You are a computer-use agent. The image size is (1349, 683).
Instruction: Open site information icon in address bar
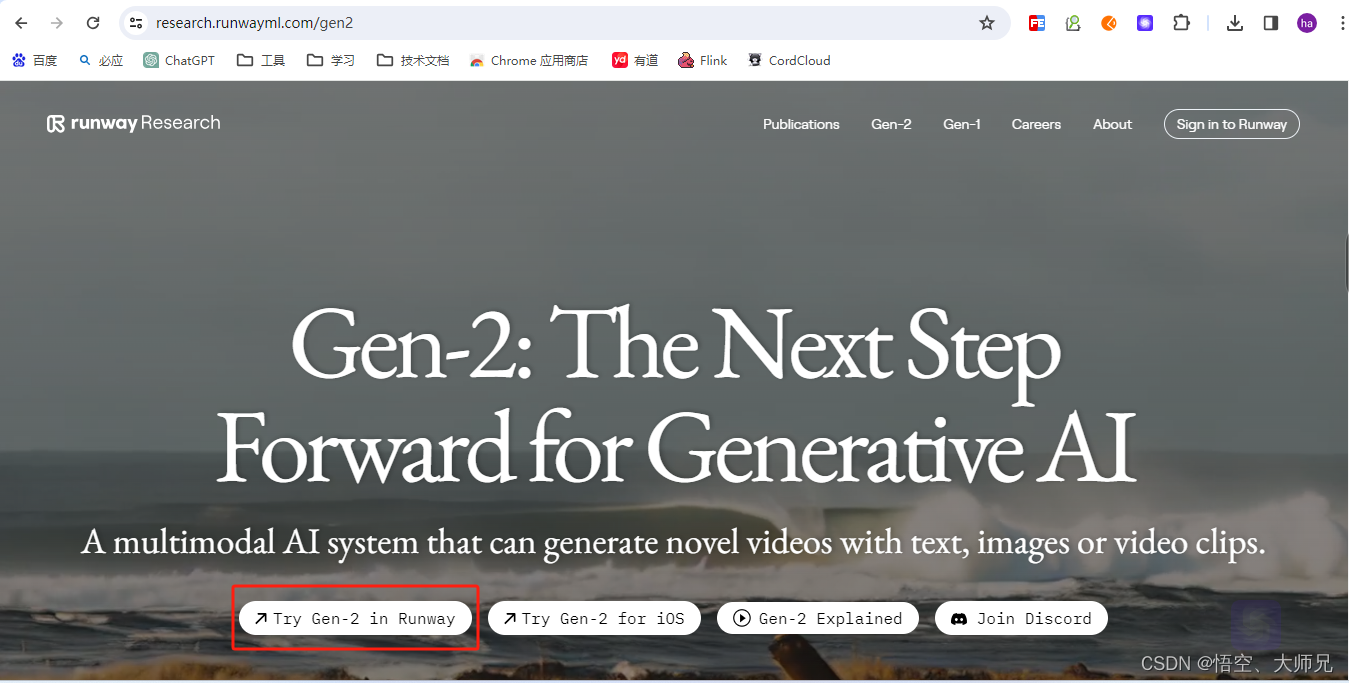(x=137, y=23)
